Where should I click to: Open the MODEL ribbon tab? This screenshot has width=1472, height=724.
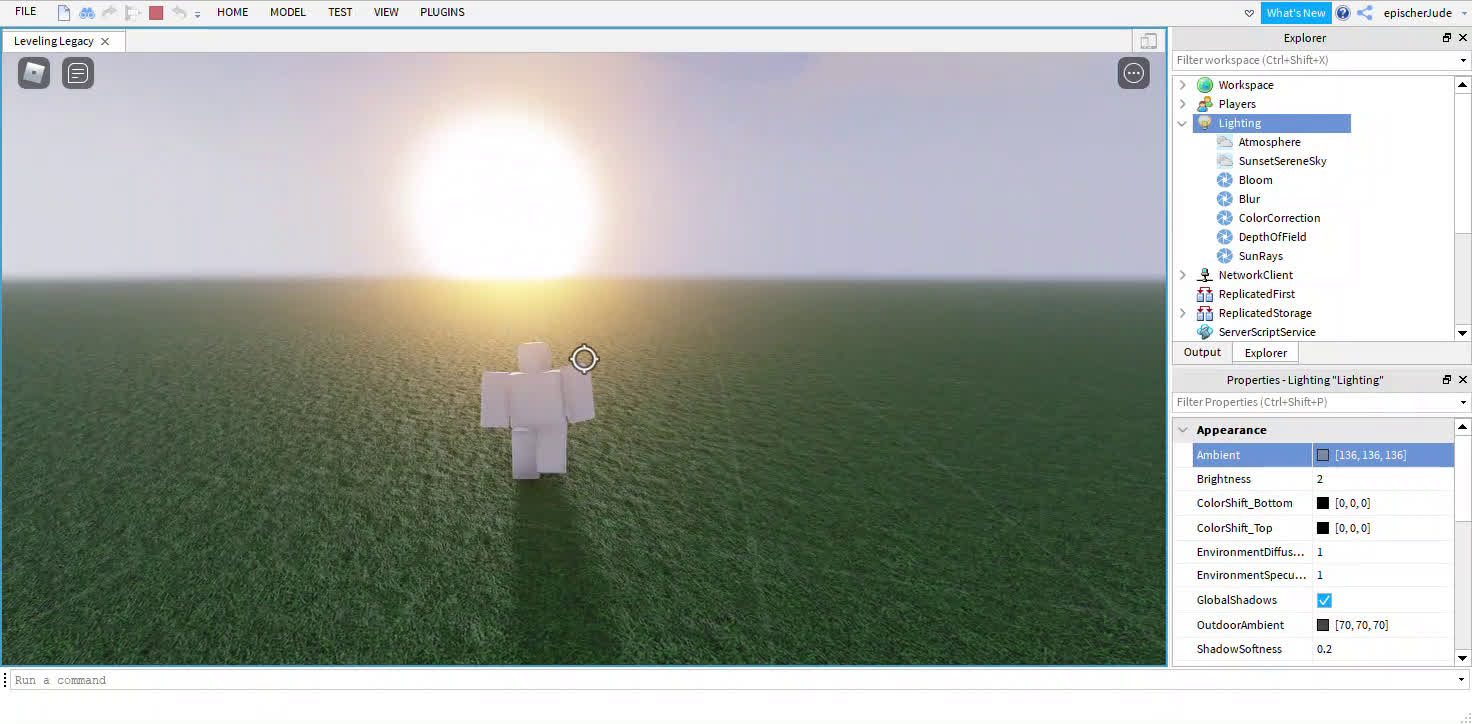287,12
